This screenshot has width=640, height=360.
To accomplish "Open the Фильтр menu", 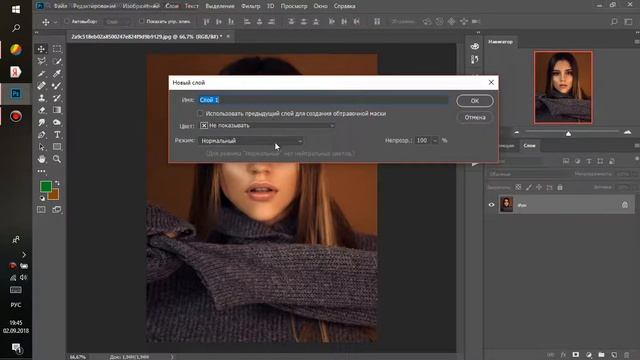I will [x=251, y=6].
